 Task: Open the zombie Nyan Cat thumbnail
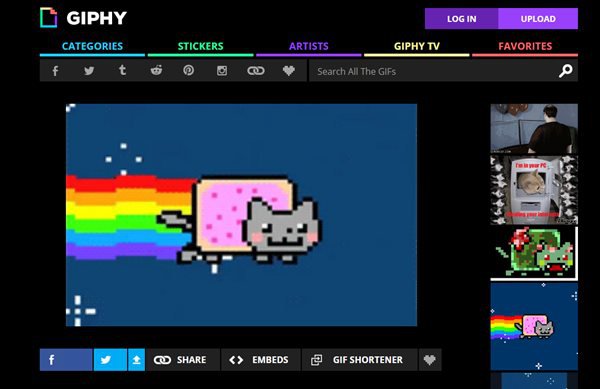click(534, 253)
